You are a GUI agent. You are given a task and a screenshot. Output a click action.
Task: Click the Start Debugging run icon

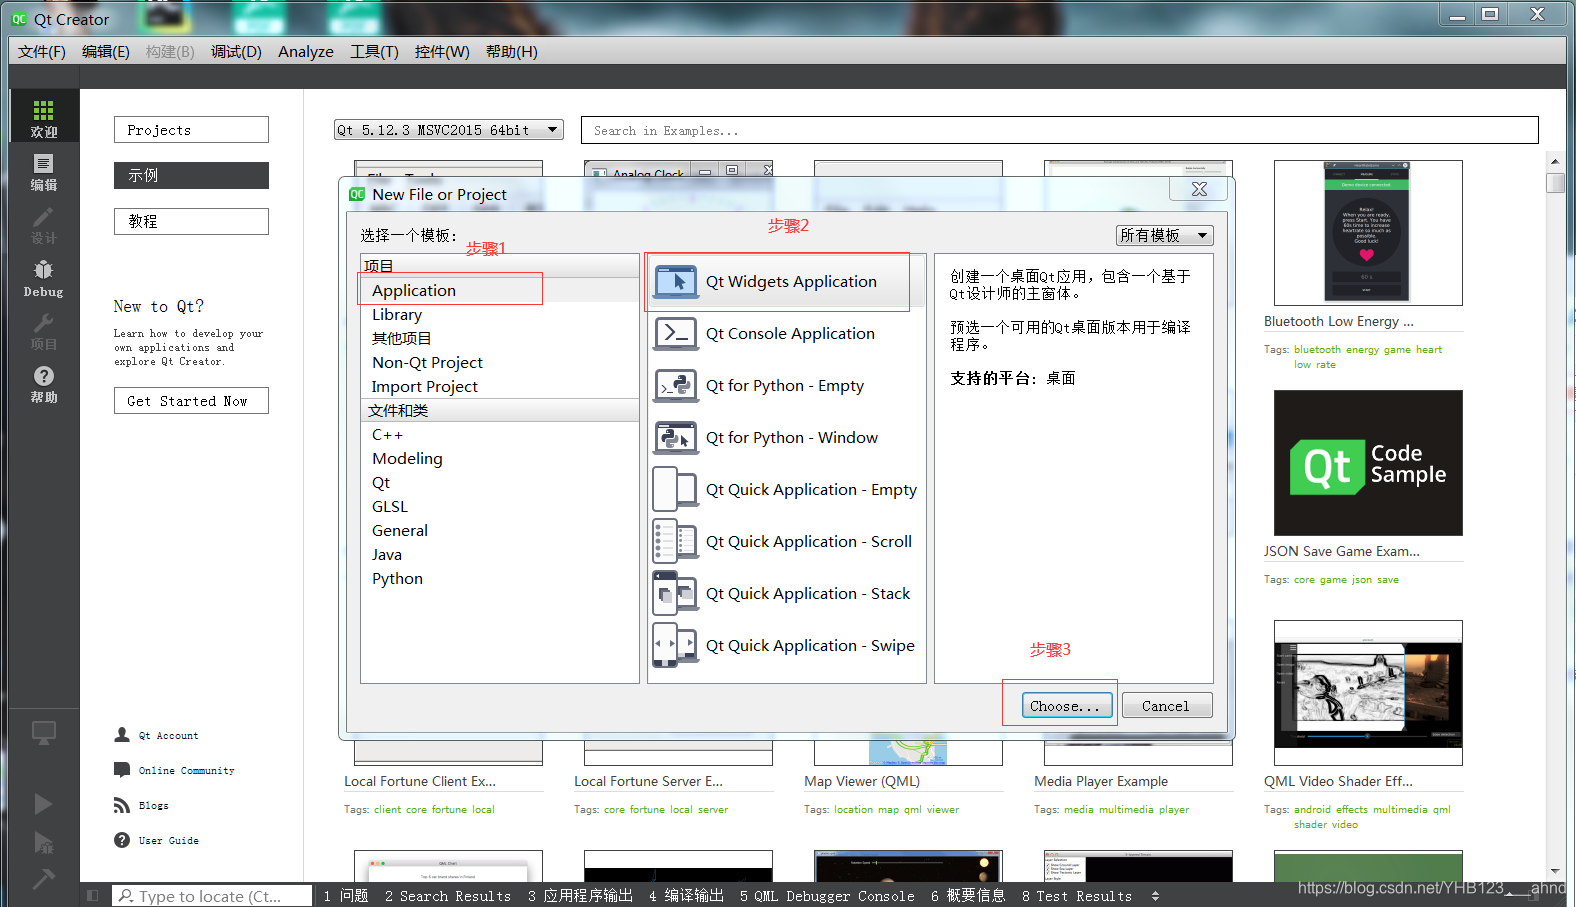(x=43, y=842)
